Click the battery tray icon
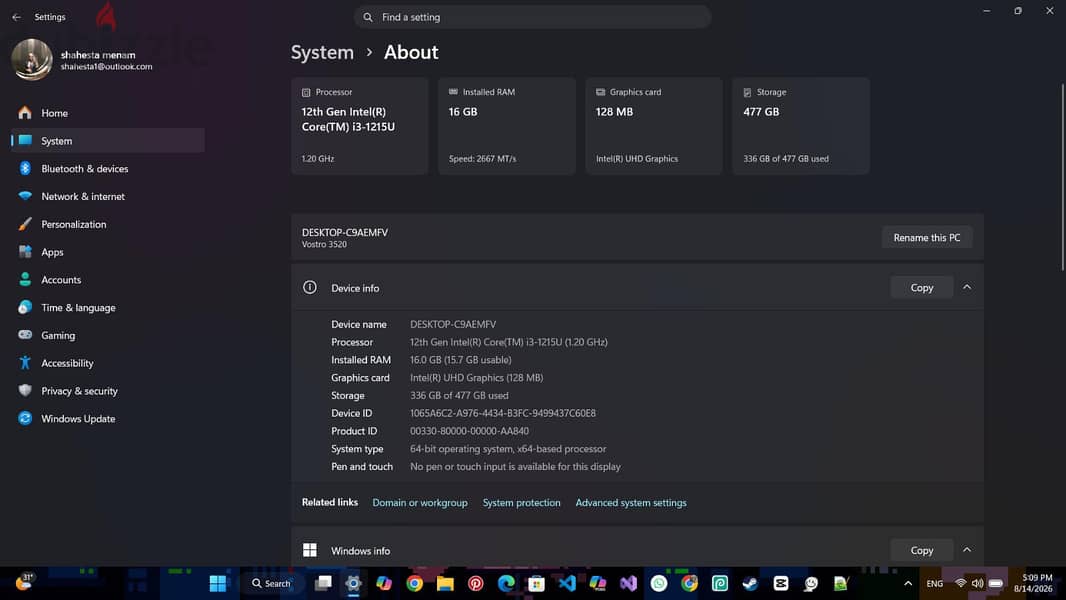This screenshot has width=1066, height=600. [995, 583]
